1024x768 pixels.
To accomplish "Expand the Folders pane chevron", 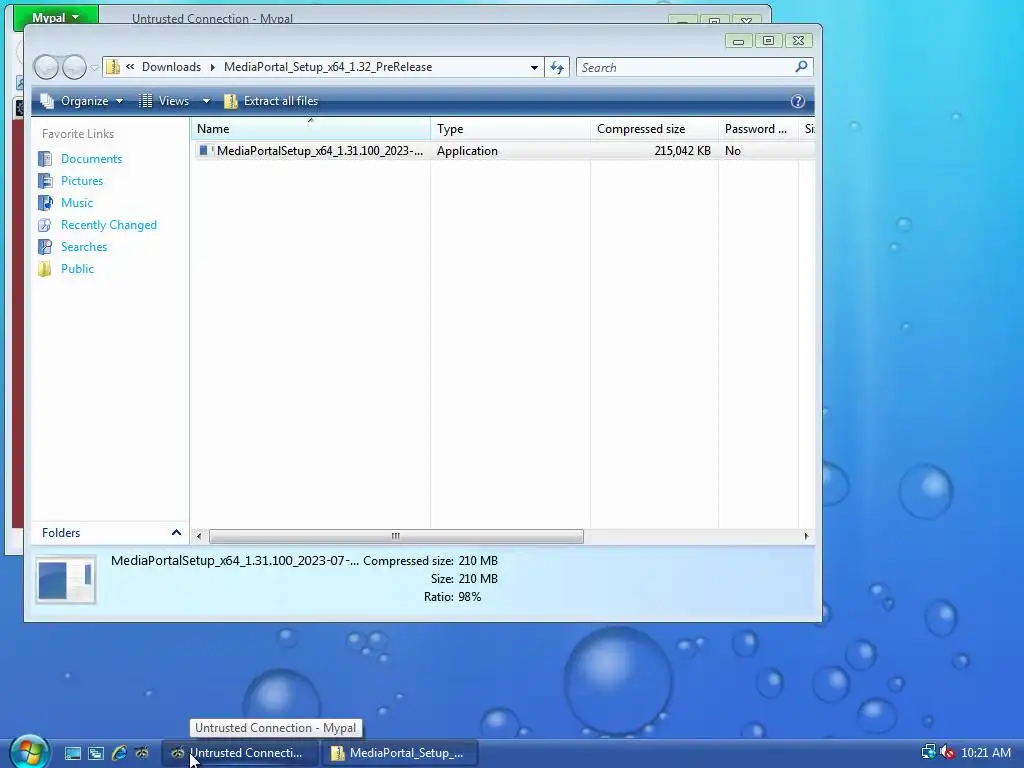I will [x=176, y=533].
